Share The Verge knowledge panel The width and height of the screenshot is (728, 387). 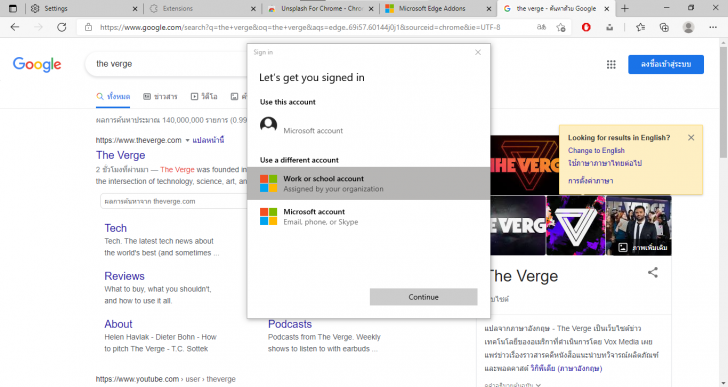[653, 272]
